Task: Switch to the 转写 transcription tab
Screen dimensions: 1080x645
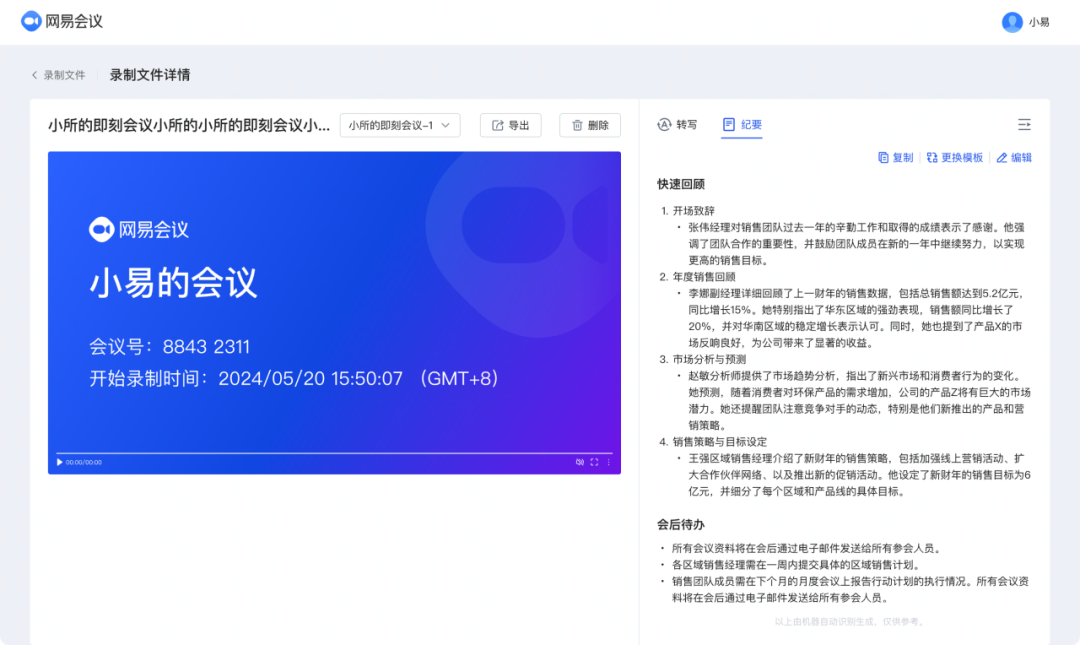Action: 678,125
